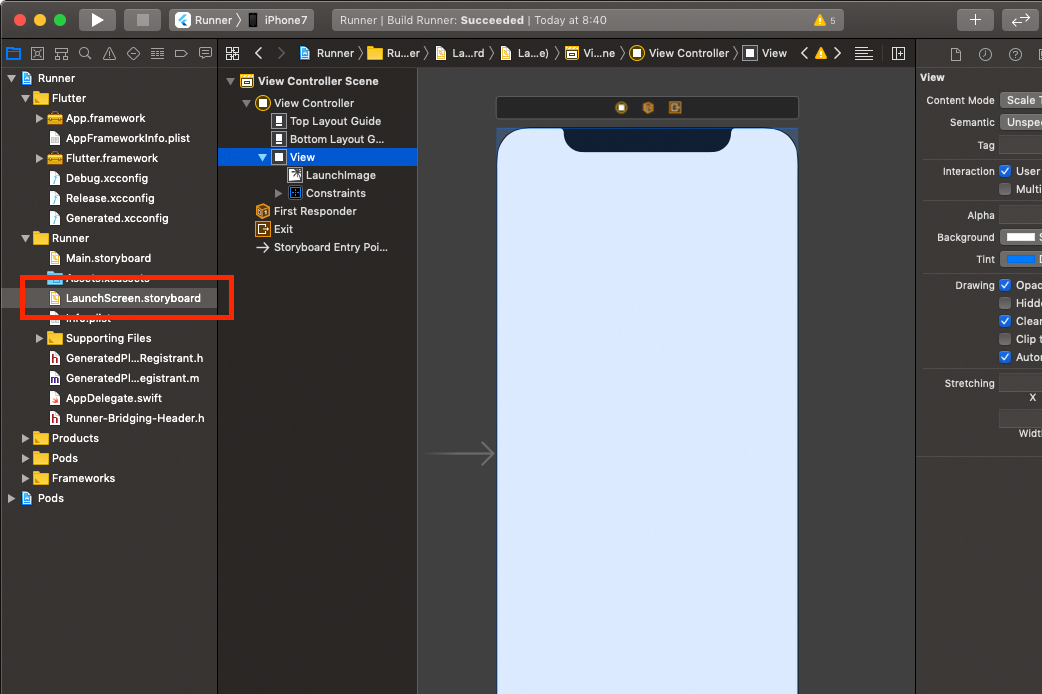Screen dimensions: 1042x694
Task: Jump to the previous issue chevron
Action: coord(805,53)
